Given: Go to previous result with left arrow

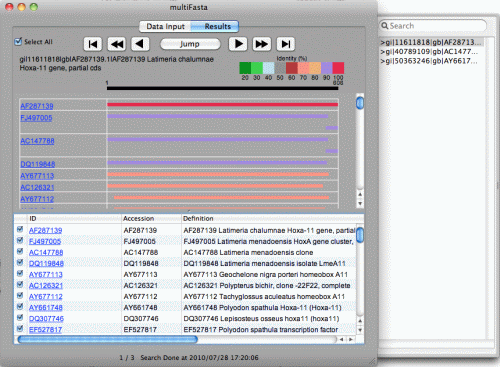Looking at the screenshot, I should [x=140, y=44].
